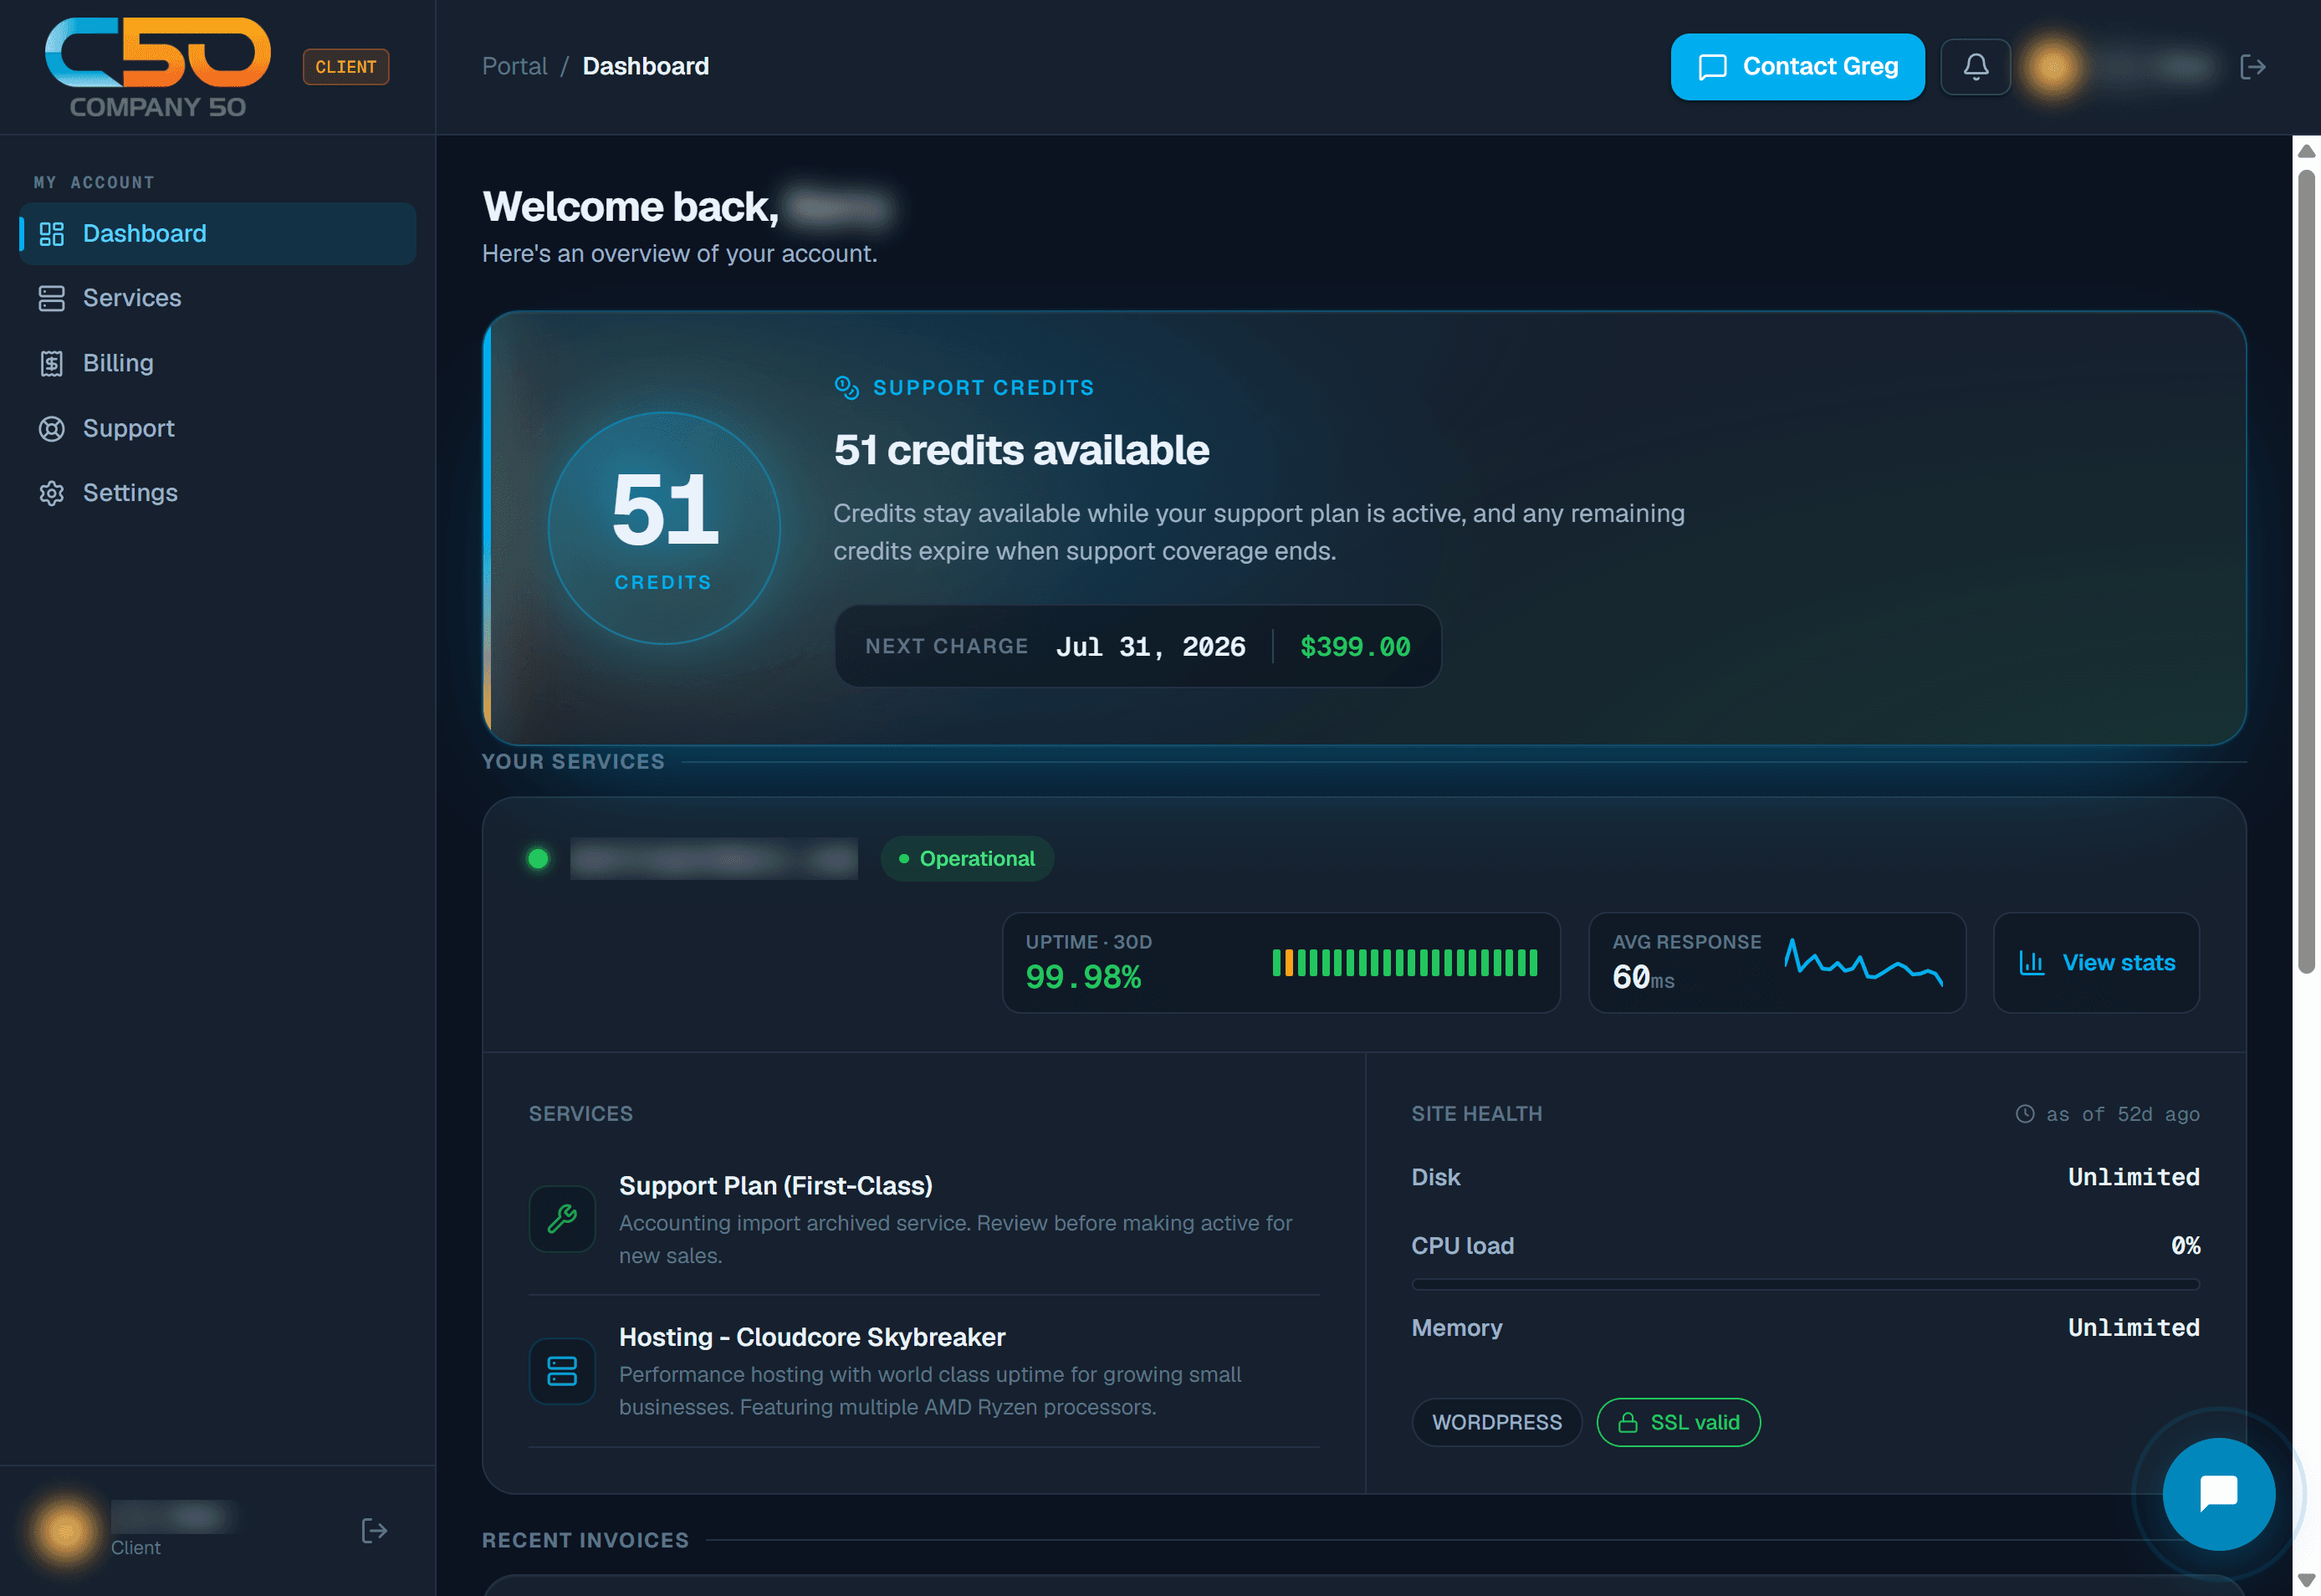Click the CPU load 0% value
The image size is (2321, 1596).
2185,1246
